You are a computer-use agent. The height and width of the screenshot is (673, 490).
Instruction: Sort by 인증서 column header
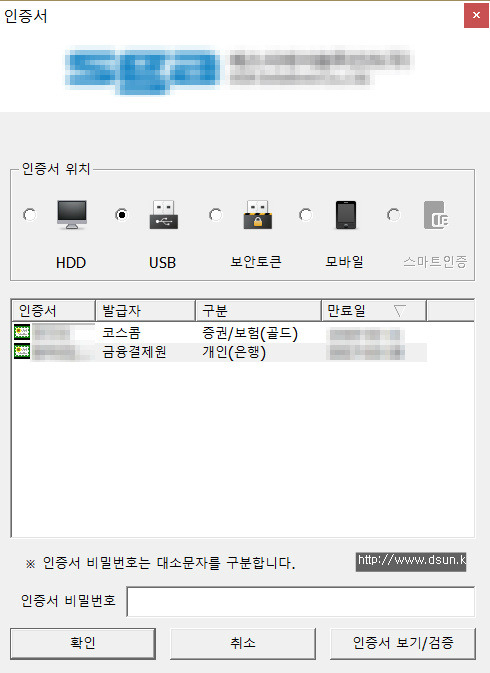pos(53,310)
